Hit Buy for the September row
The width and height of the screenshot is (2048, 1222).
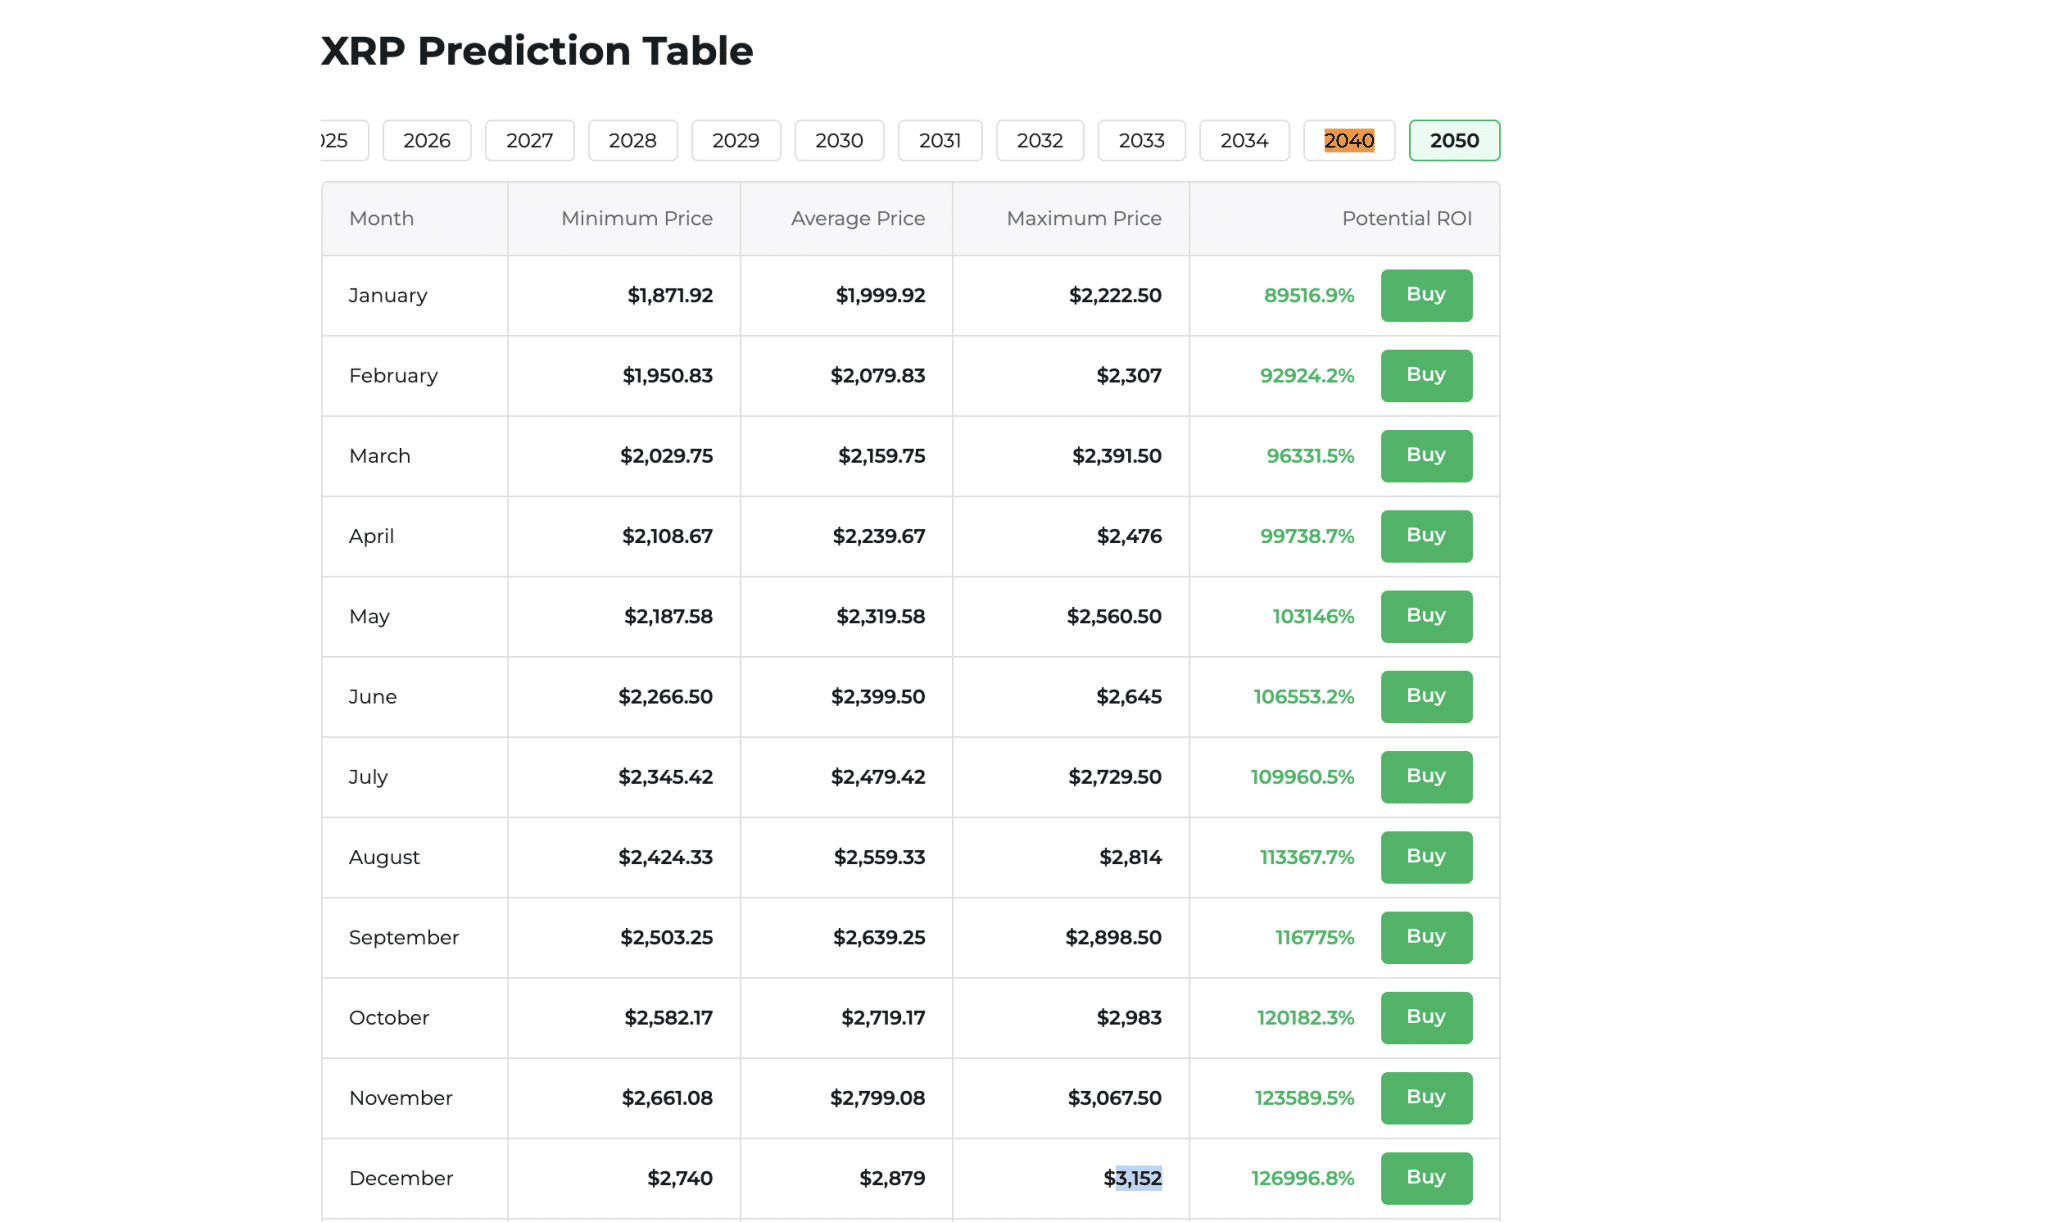click(x=1426, y=937)
